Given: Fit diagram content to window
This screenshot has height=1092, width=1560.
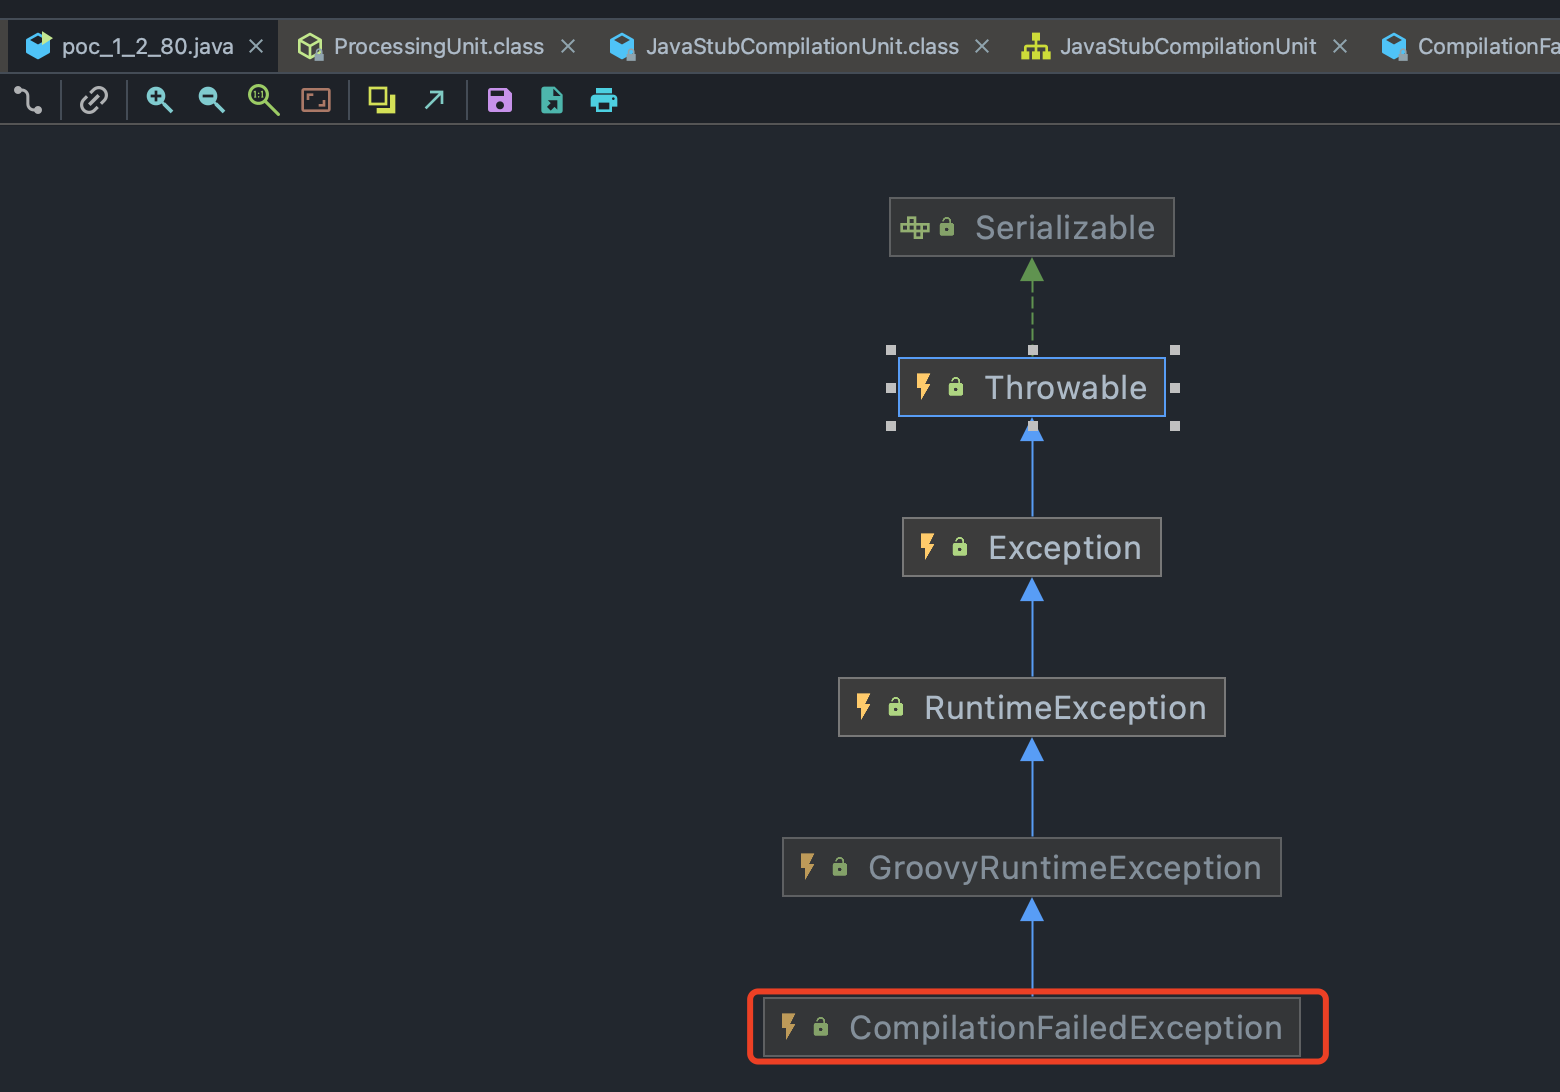Looking at the screenshot, I should (x=316, y=100).
